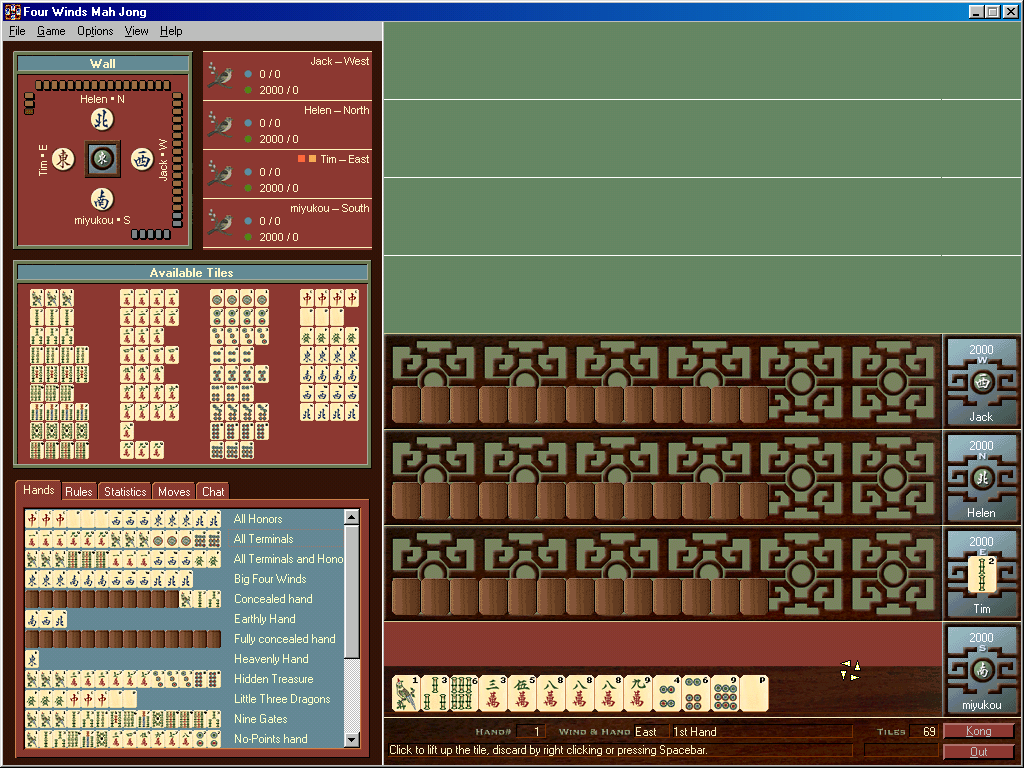Screen dimensions: 1024x768
Task: Click the bird icon beside Tim – East
Action: [220, 174]
